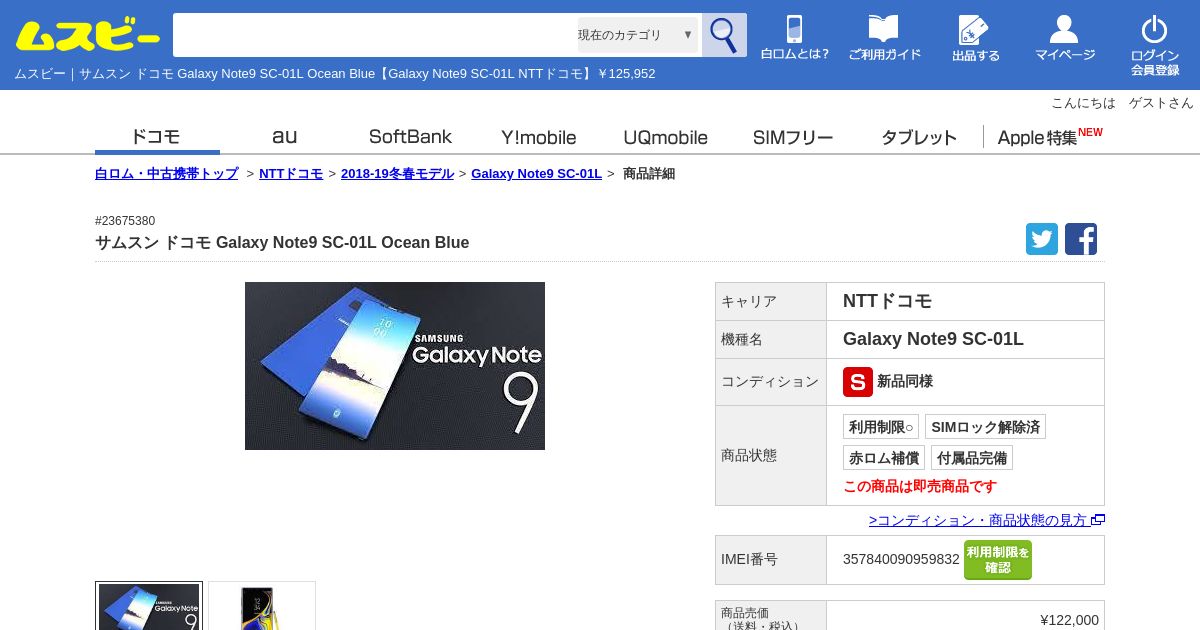Click 商品状態 label cell
1200x630 pixels.
[771, 455]
